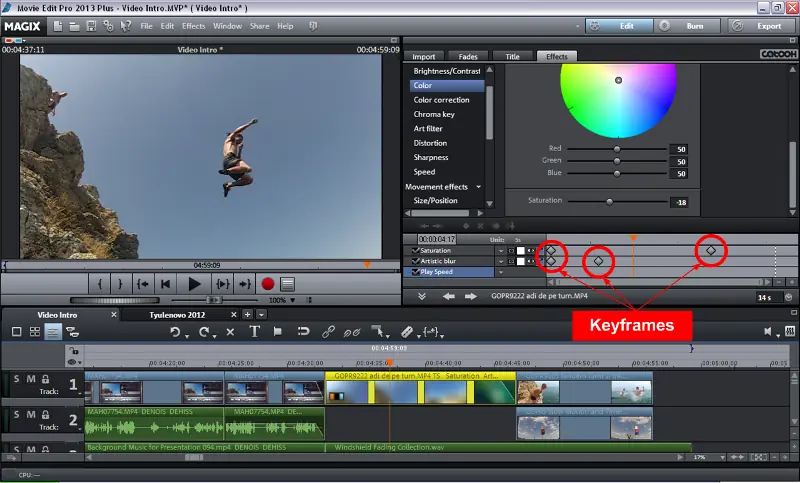The image size is (800, 483).
Task: Adjust the Saturation slider handle
Action: click(609, 202)
